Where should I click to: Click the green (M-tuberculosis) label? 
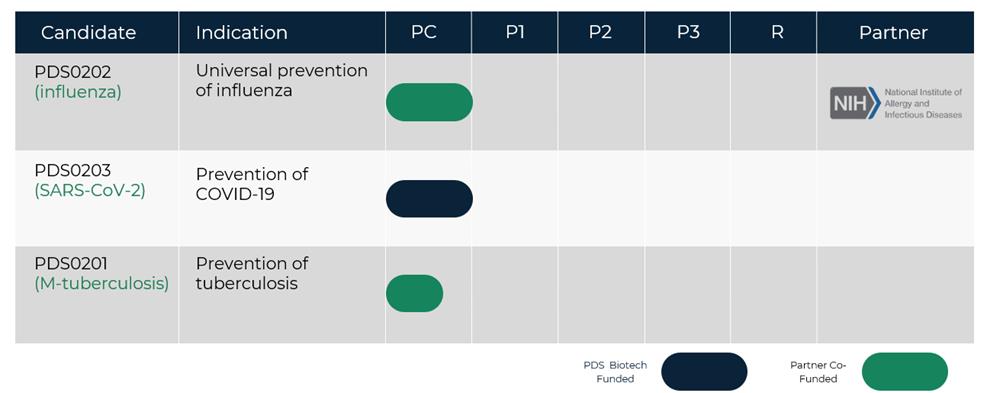pos(102,283)
